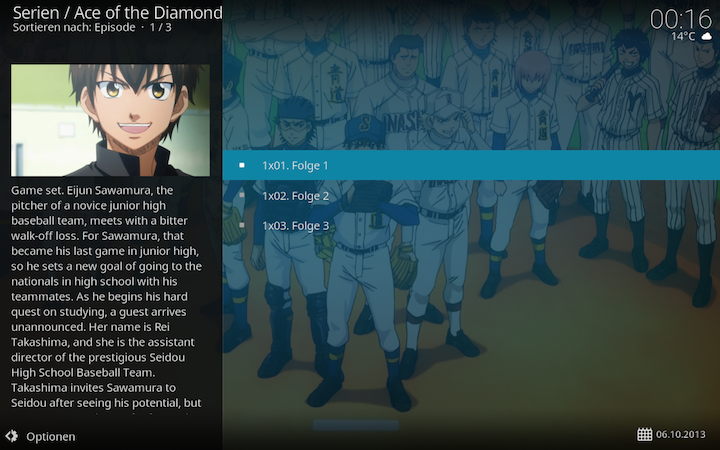
Task: Click the episode plot description text
Action: click(107, 297)
